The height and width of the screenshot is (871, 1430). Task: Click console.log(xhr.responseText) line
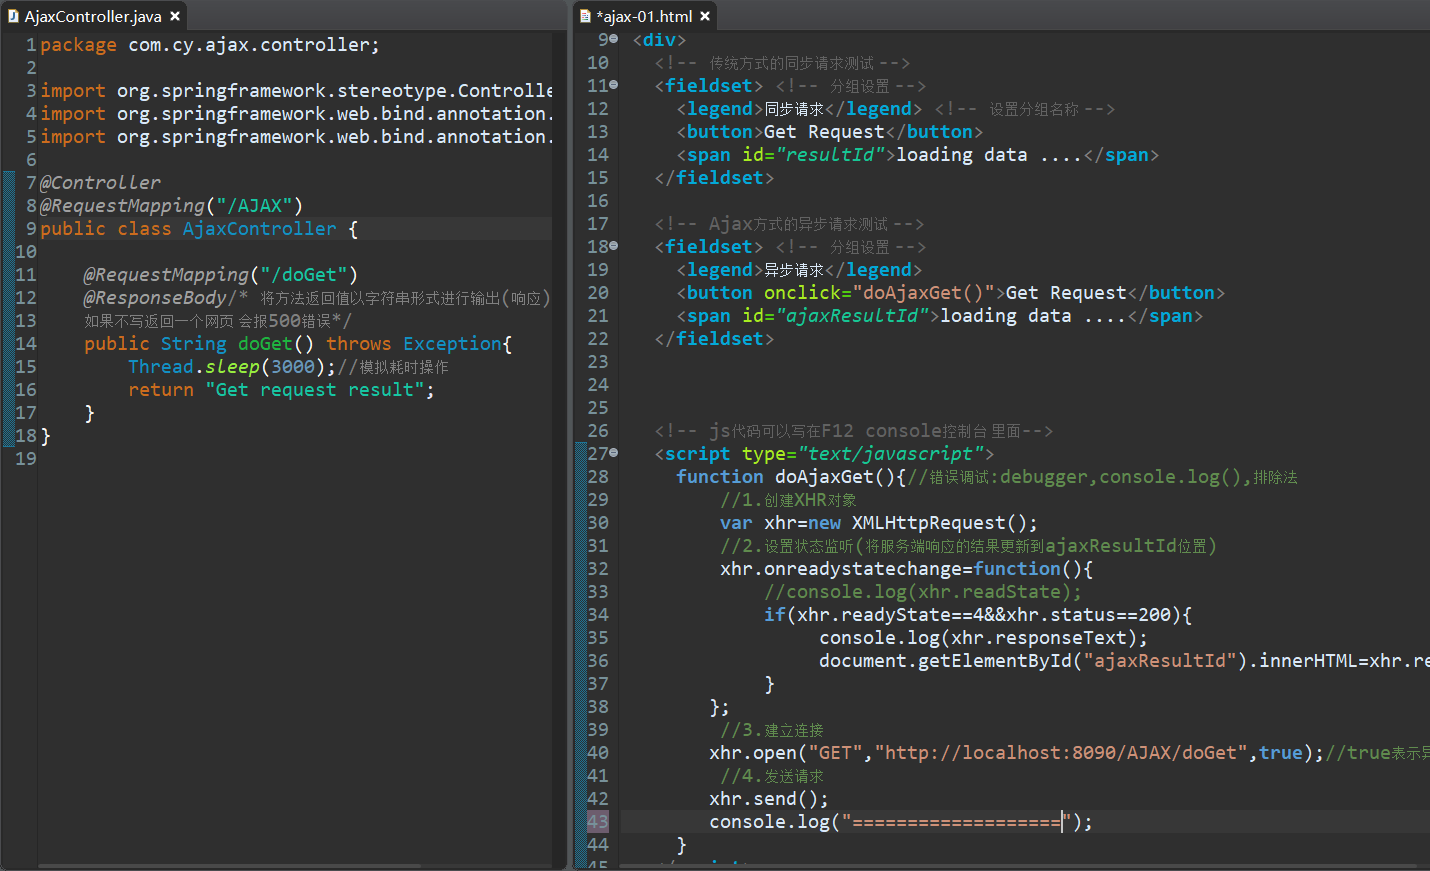pyautogui.click(x=983, y=637)
